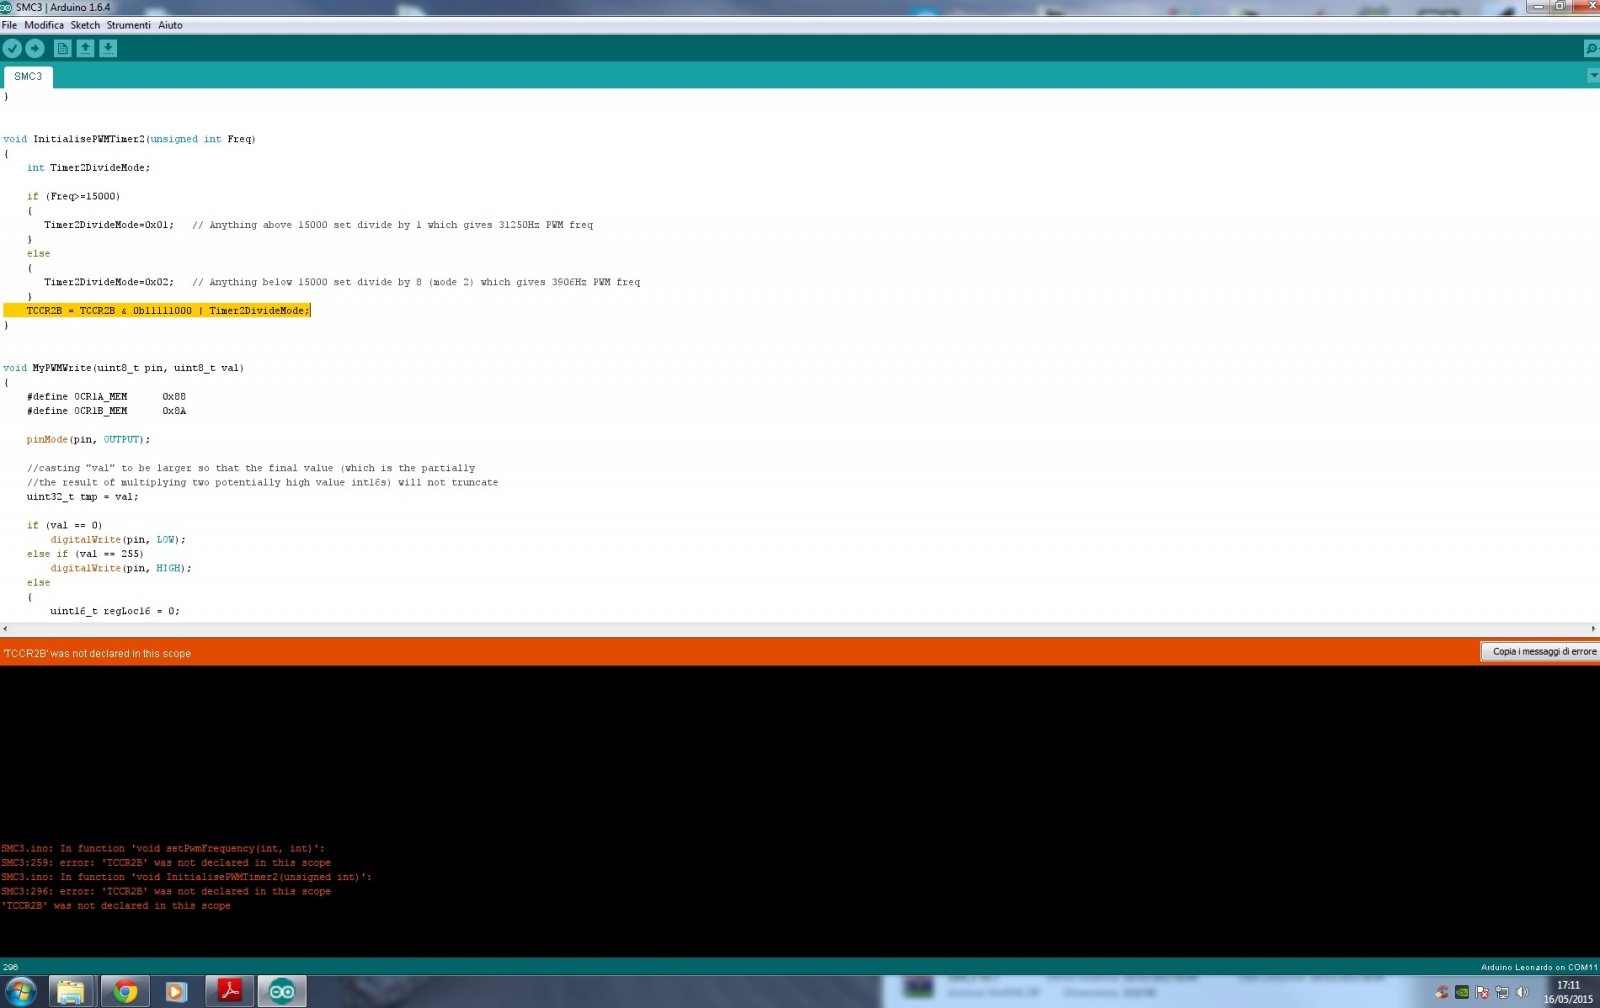Open the Modifica menu
Screen dimensions: 1600x1008
pos(44,25)
